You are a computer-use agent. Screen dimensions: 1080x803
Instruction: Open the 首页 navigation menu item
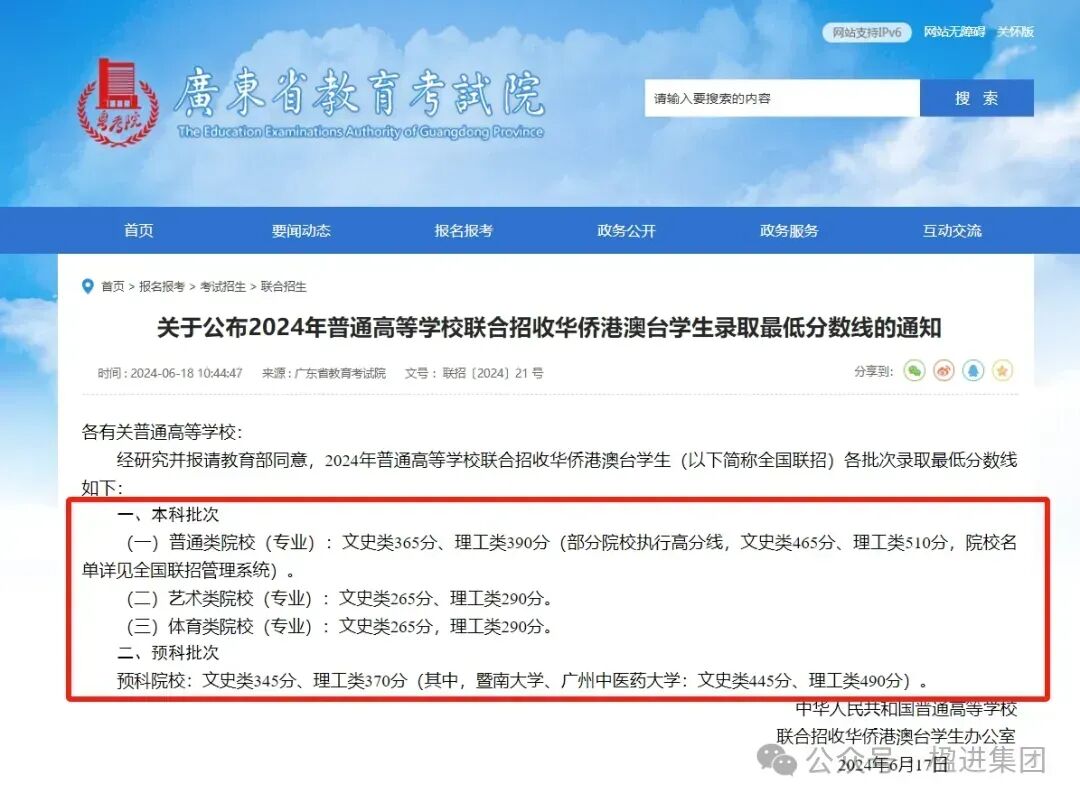pos(138,231)
